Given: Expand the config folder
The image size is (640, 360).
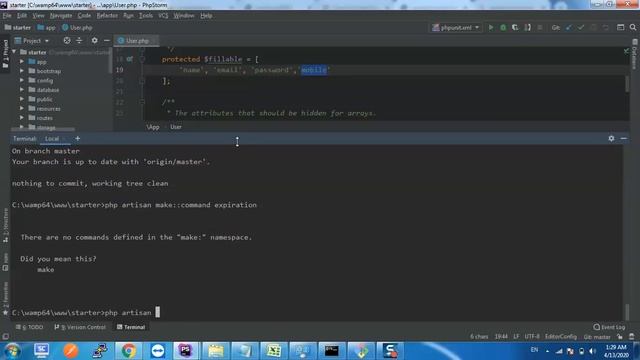Looking at the screenshot, I should (x=22, y=80).
